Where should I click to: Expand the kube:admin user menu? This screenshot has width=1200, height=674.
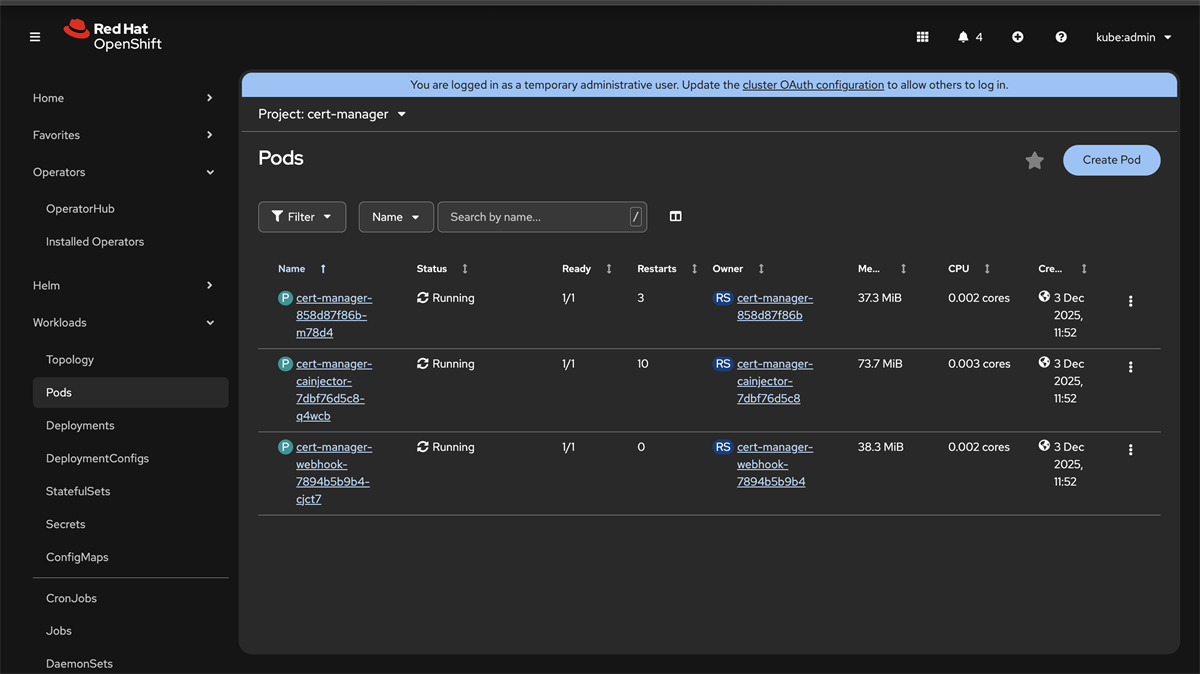click(1133, 37)
